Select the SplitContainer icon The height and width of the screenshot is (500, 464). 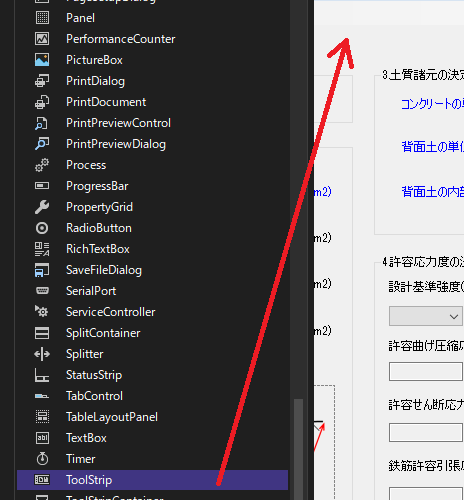(42, 333)
